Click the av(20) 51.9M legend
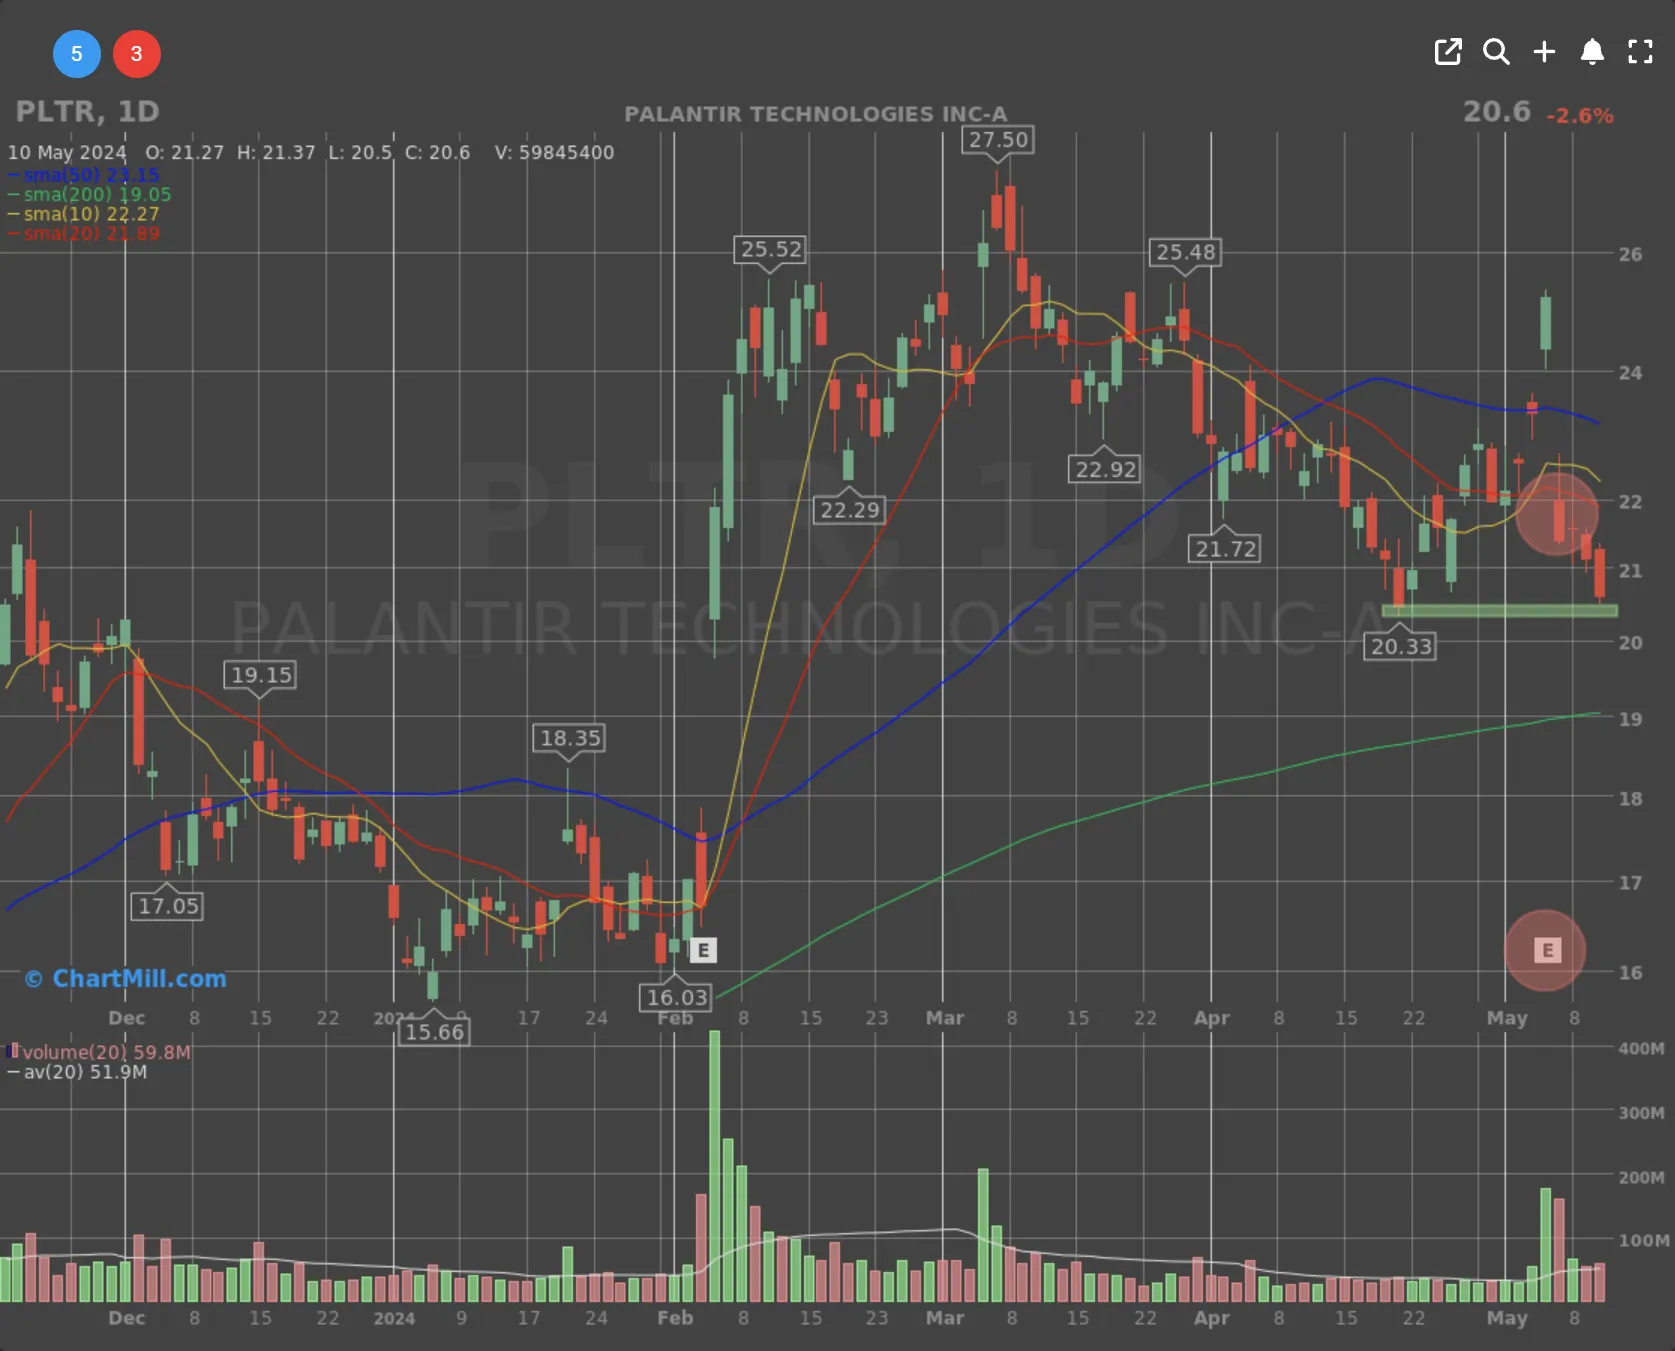 click(77, 1072)
